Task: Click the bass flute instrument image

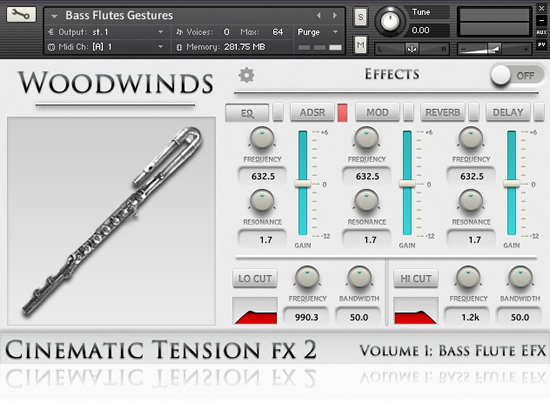Action: point(112,221)
